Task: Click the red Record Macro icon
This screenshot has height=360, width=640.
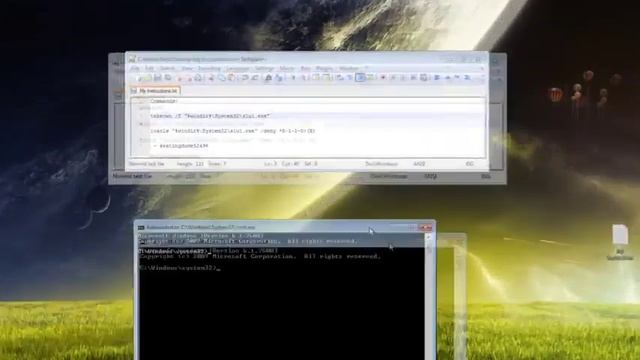Action: click(x=382, y=78)
